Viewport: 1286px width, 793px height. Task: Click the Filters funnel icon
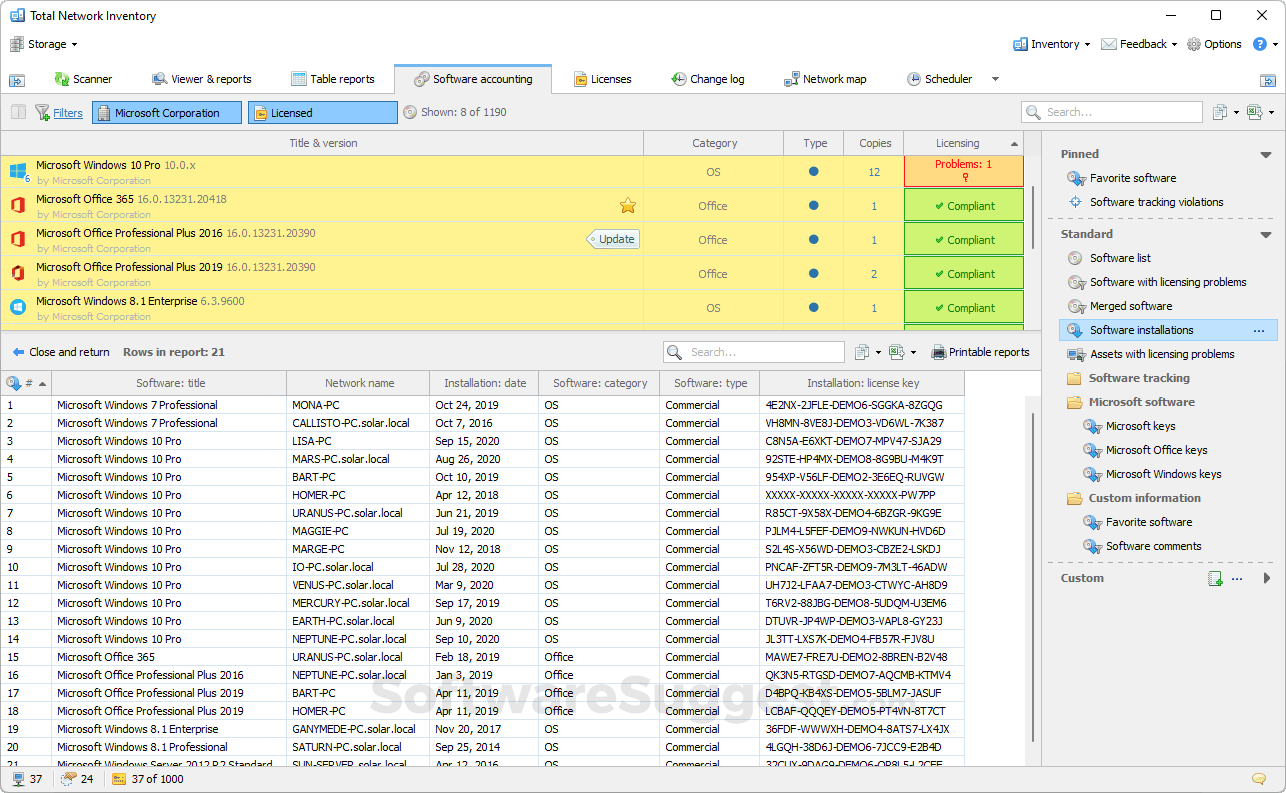(x=44, y=112)
